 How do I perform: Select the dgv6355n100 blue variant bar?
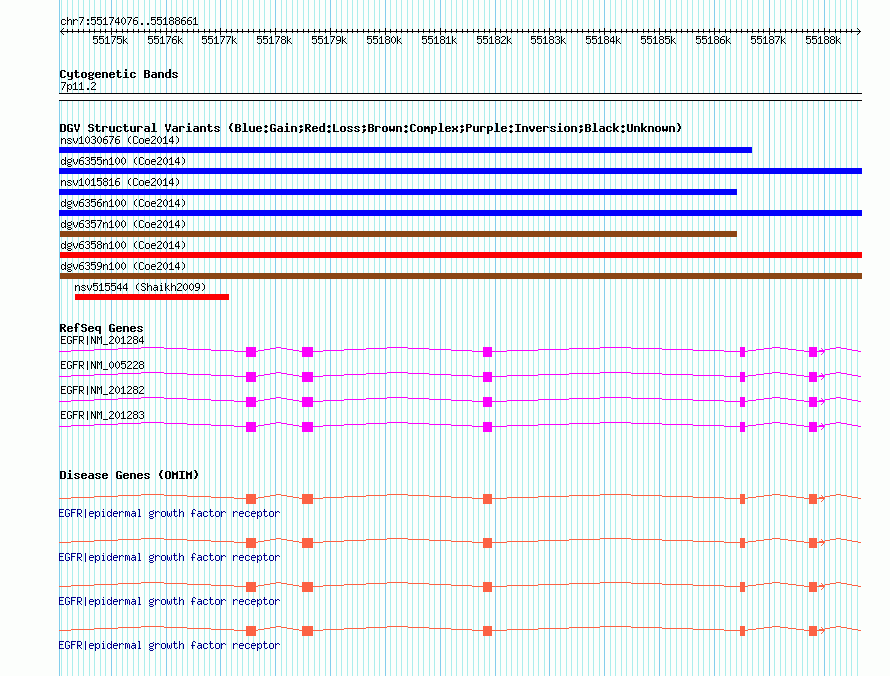point(460,171)
